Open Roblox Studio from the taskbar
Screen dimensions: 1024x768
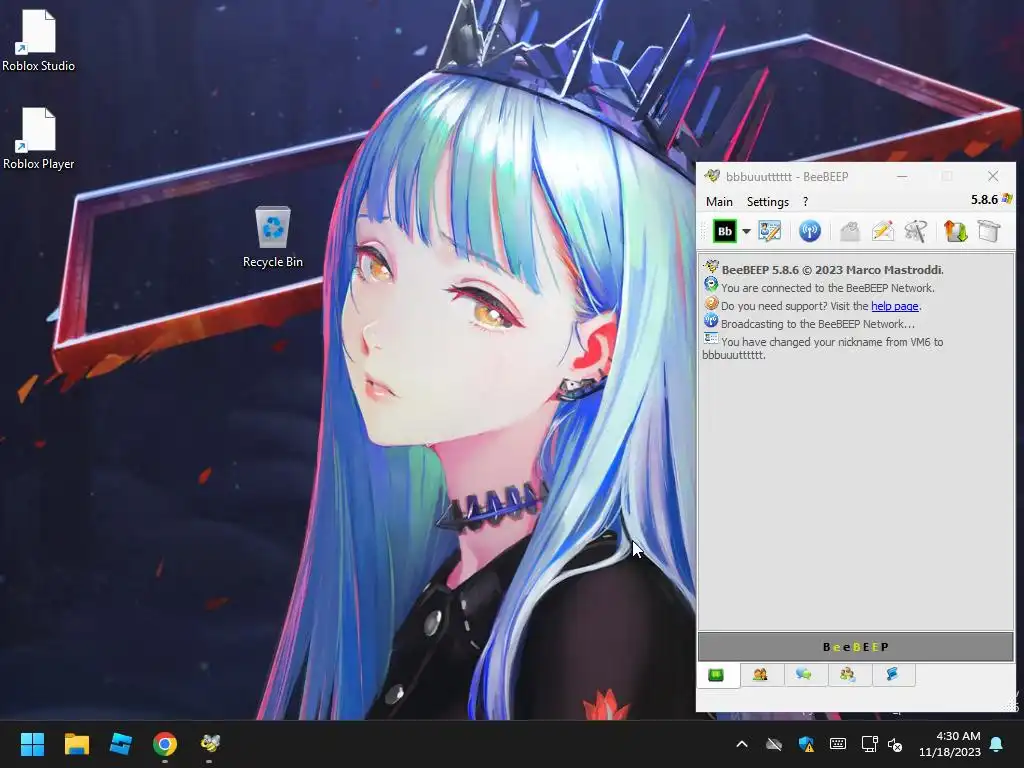121,744
